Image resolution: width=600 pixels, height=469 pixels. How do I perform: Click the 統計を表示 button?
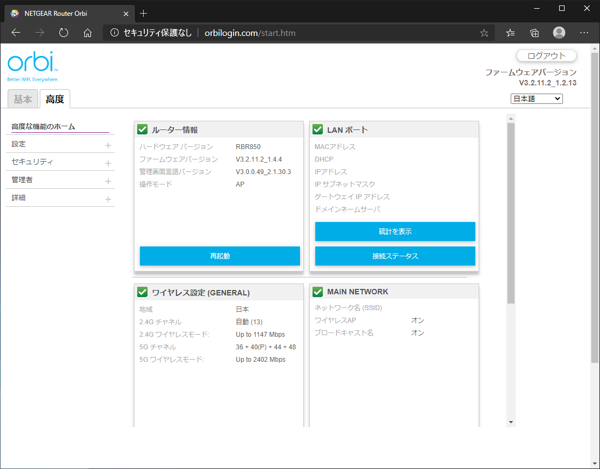pos(395,231)
